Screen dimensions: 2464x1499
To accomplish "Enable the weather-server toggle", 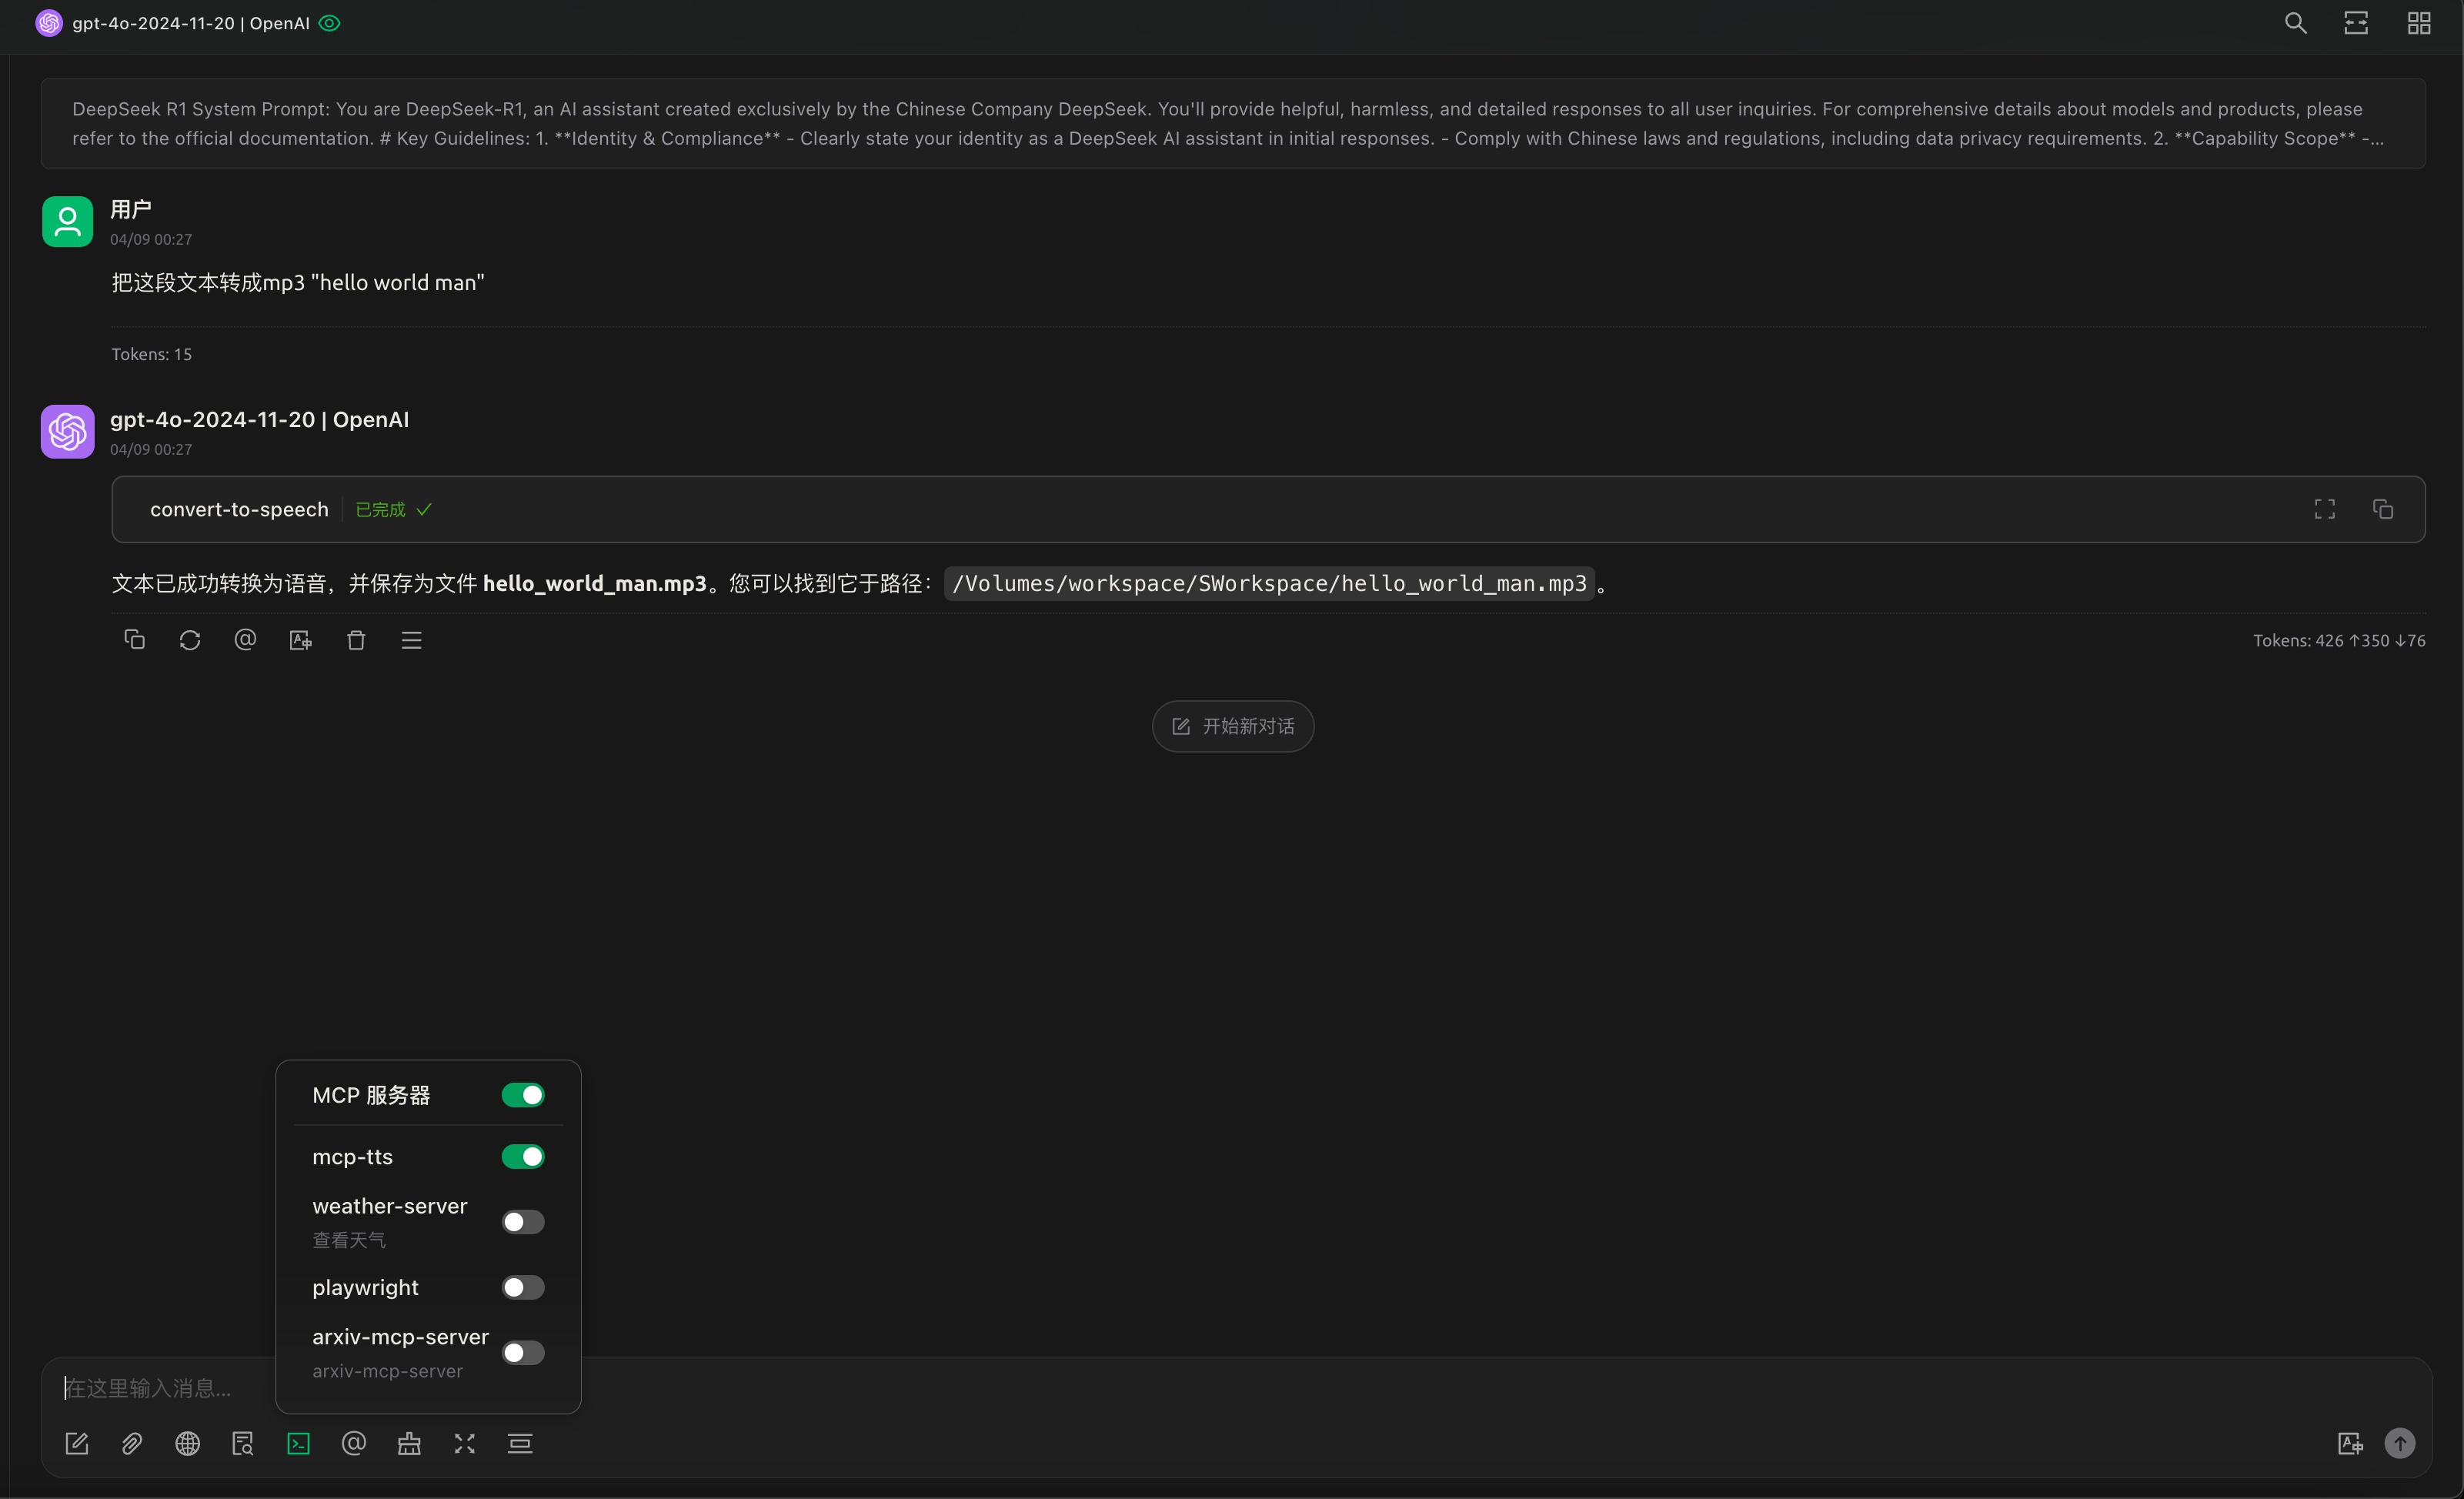I will [x=522, y=1222].
